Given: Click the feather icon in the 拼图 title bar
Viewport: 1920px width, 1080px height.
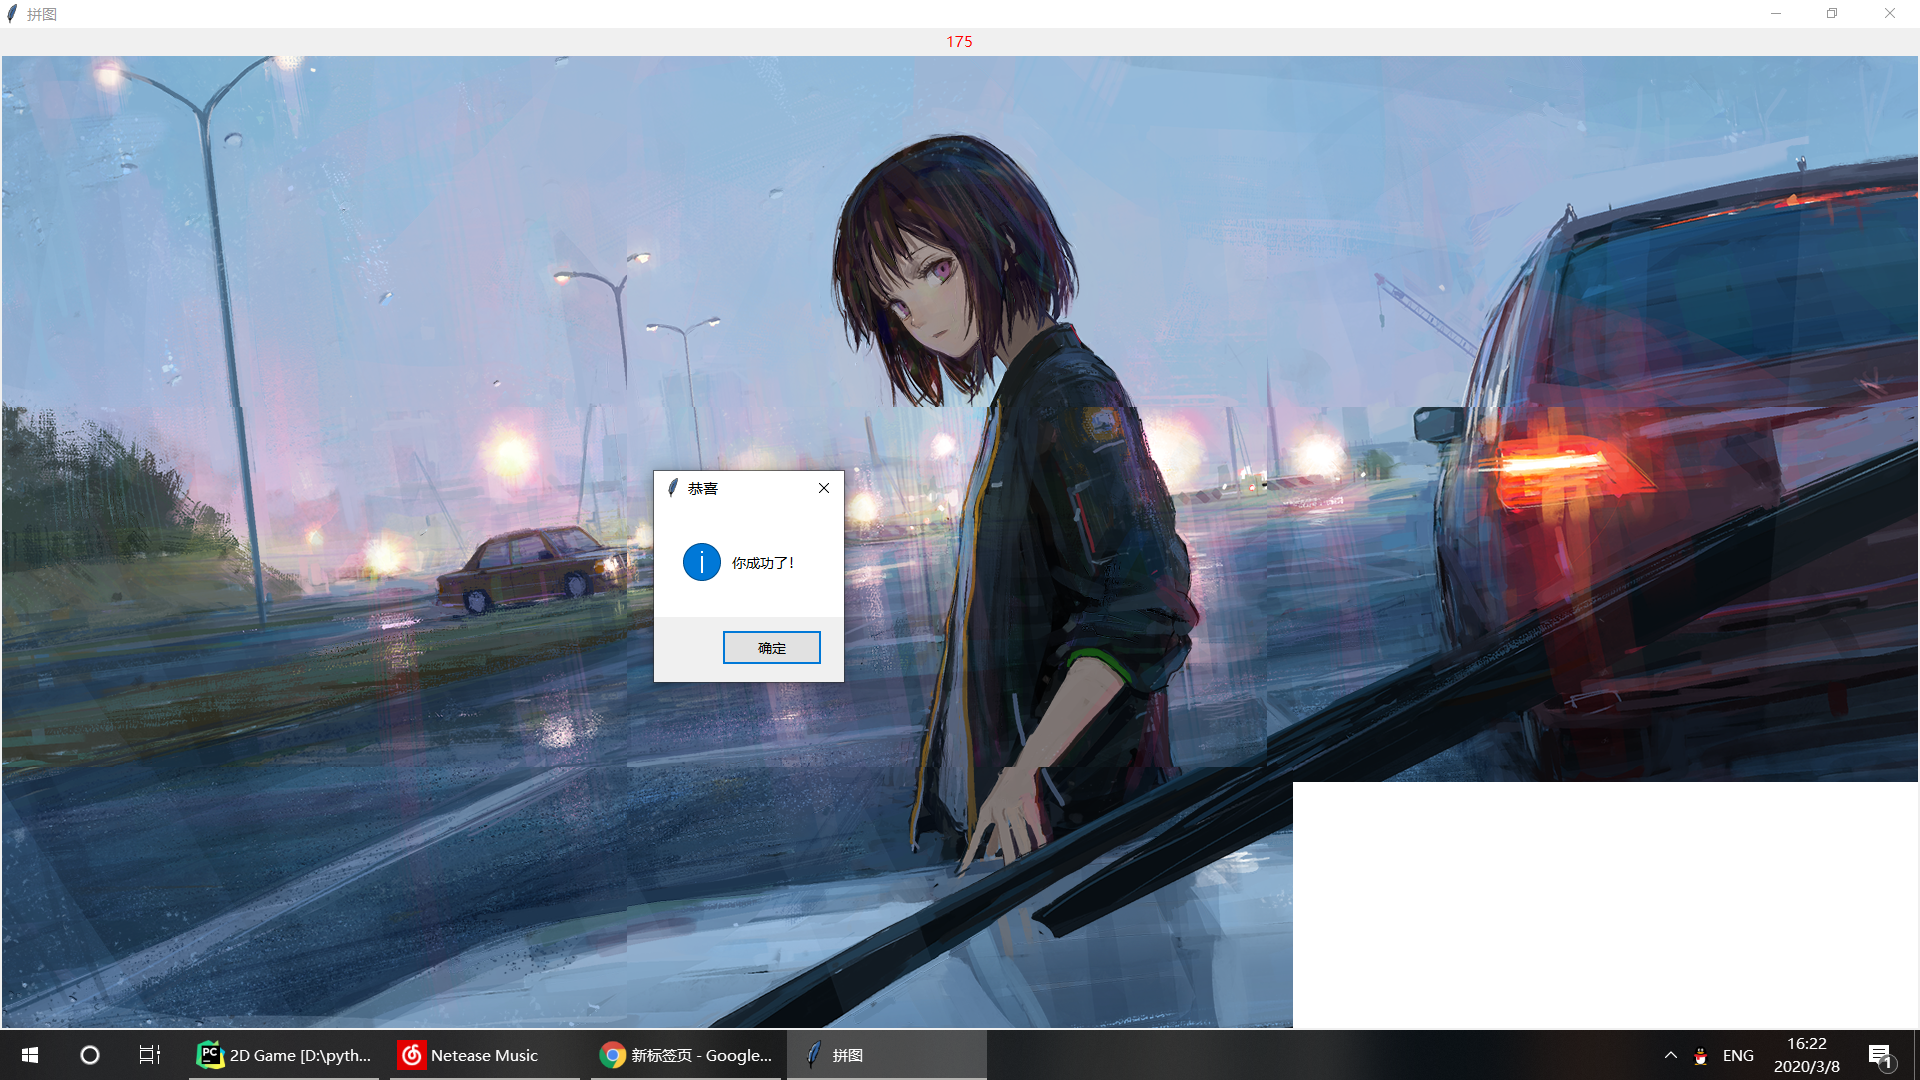Looking at the screenshot, I should pyautogui.click(x=12, y=14).
